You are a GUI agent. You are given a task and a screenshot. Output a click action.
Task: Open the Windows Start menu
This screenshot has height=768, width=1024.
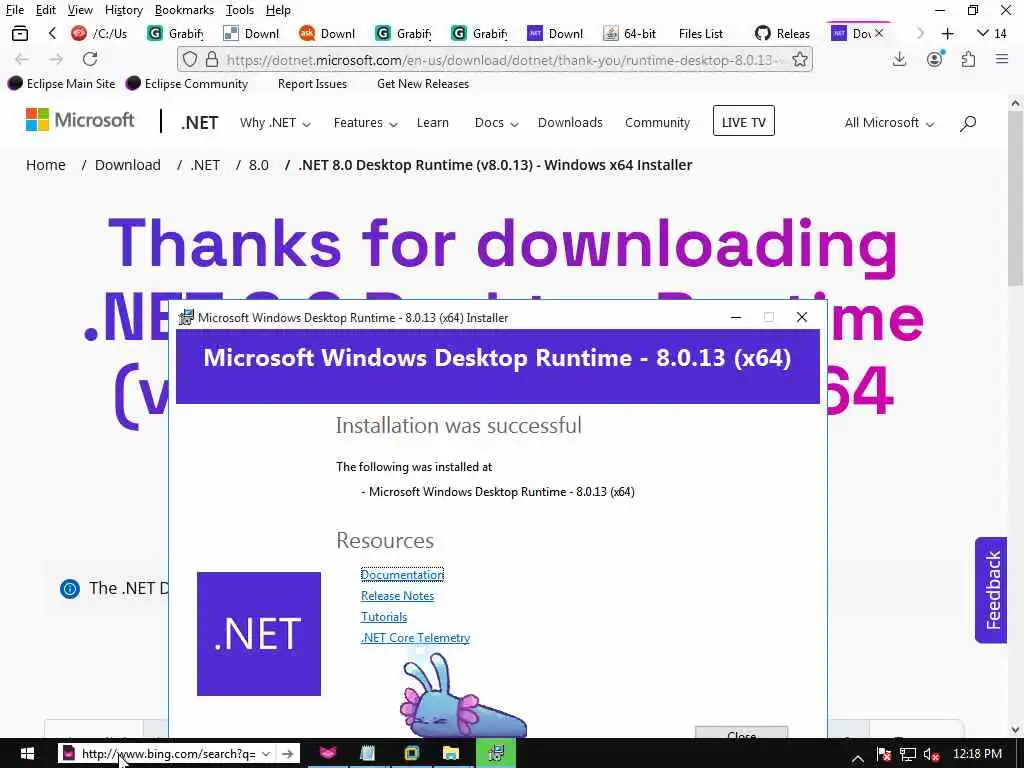coord(27,754)
